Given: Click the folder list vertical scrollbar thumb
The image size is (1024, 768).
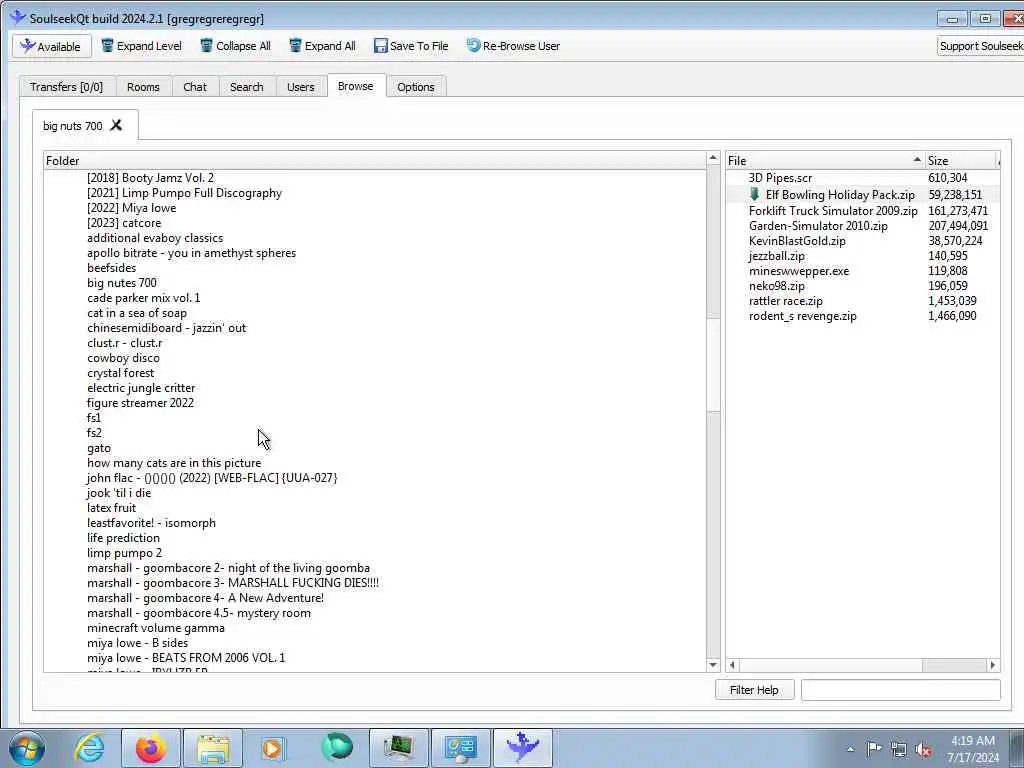Looking at the screenshot, I should [x=712, y=365].
